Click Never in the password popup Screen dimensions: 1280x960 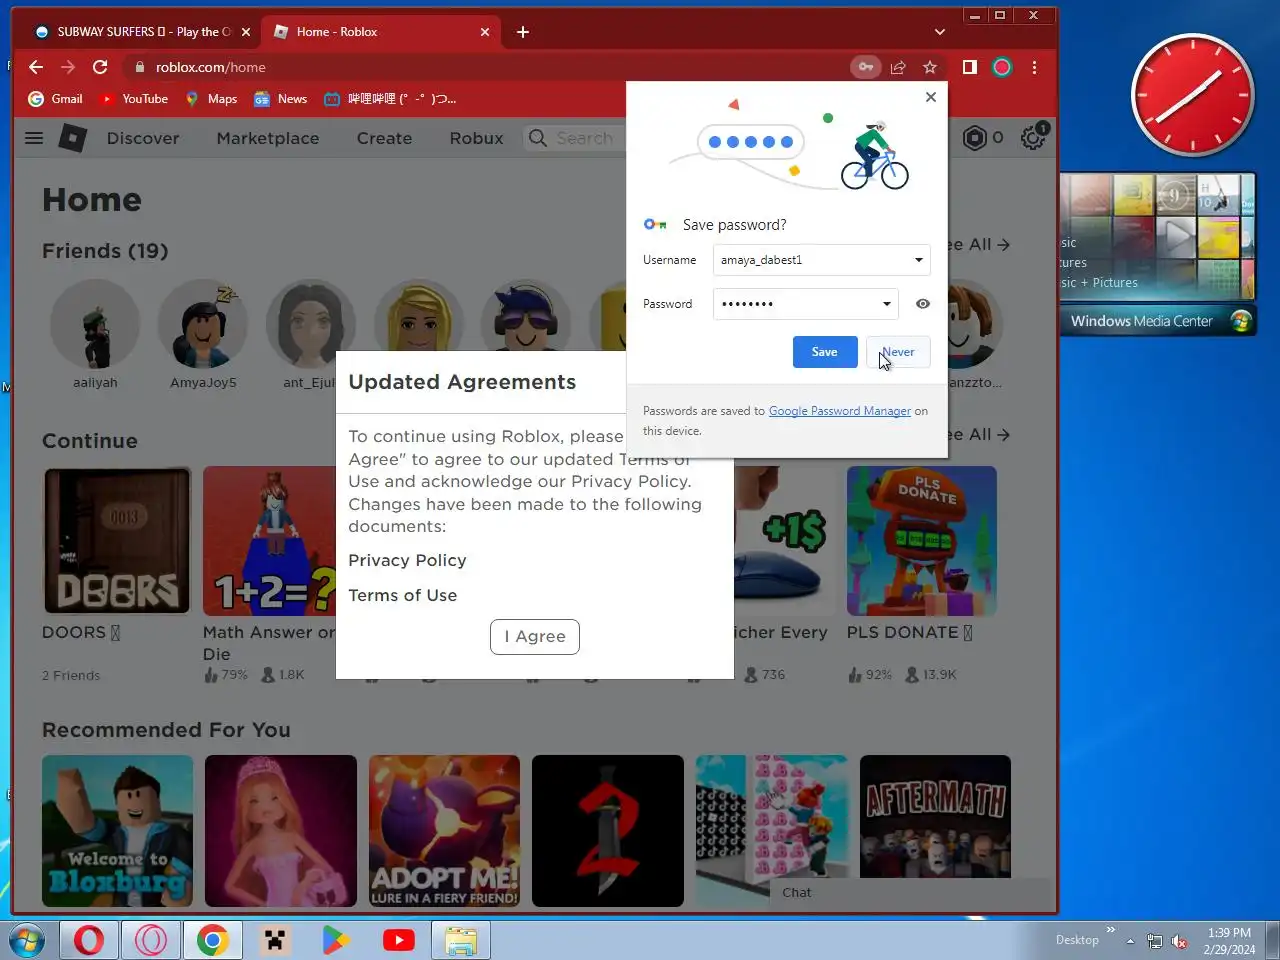point(898,352)
